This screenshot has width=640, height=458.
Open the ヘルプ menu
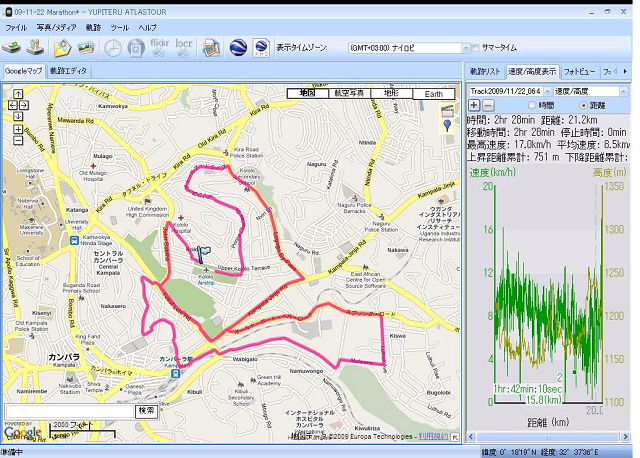147,28
